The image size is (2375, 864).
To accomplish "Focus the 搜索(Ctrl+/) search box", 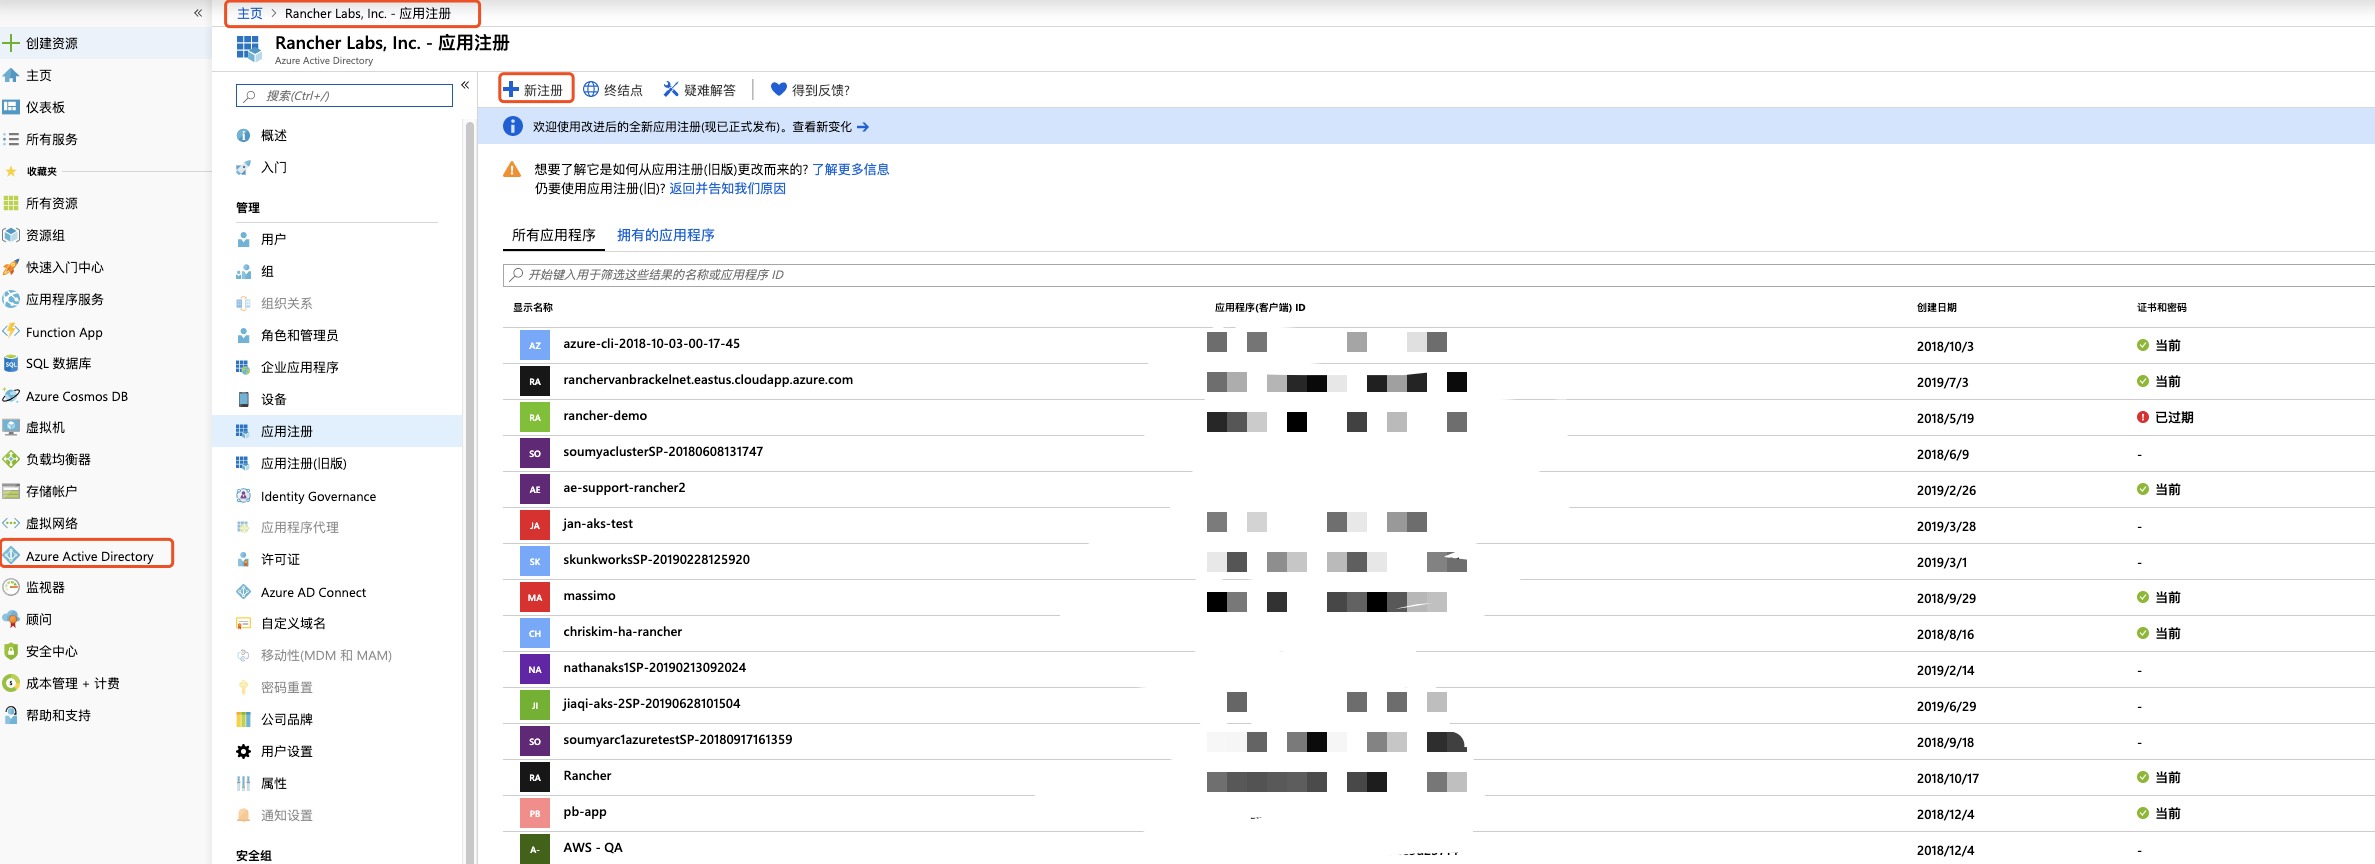I will click(345, 96).
